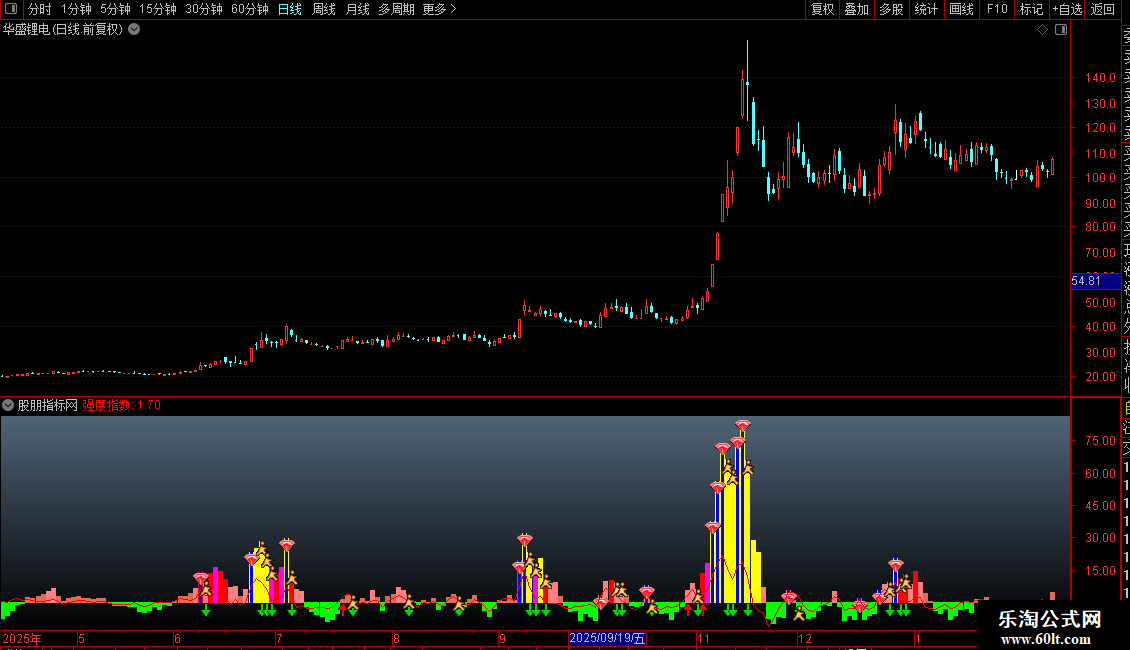Click the 强度指数: 1.70 indicator value

tap(121, 405)
